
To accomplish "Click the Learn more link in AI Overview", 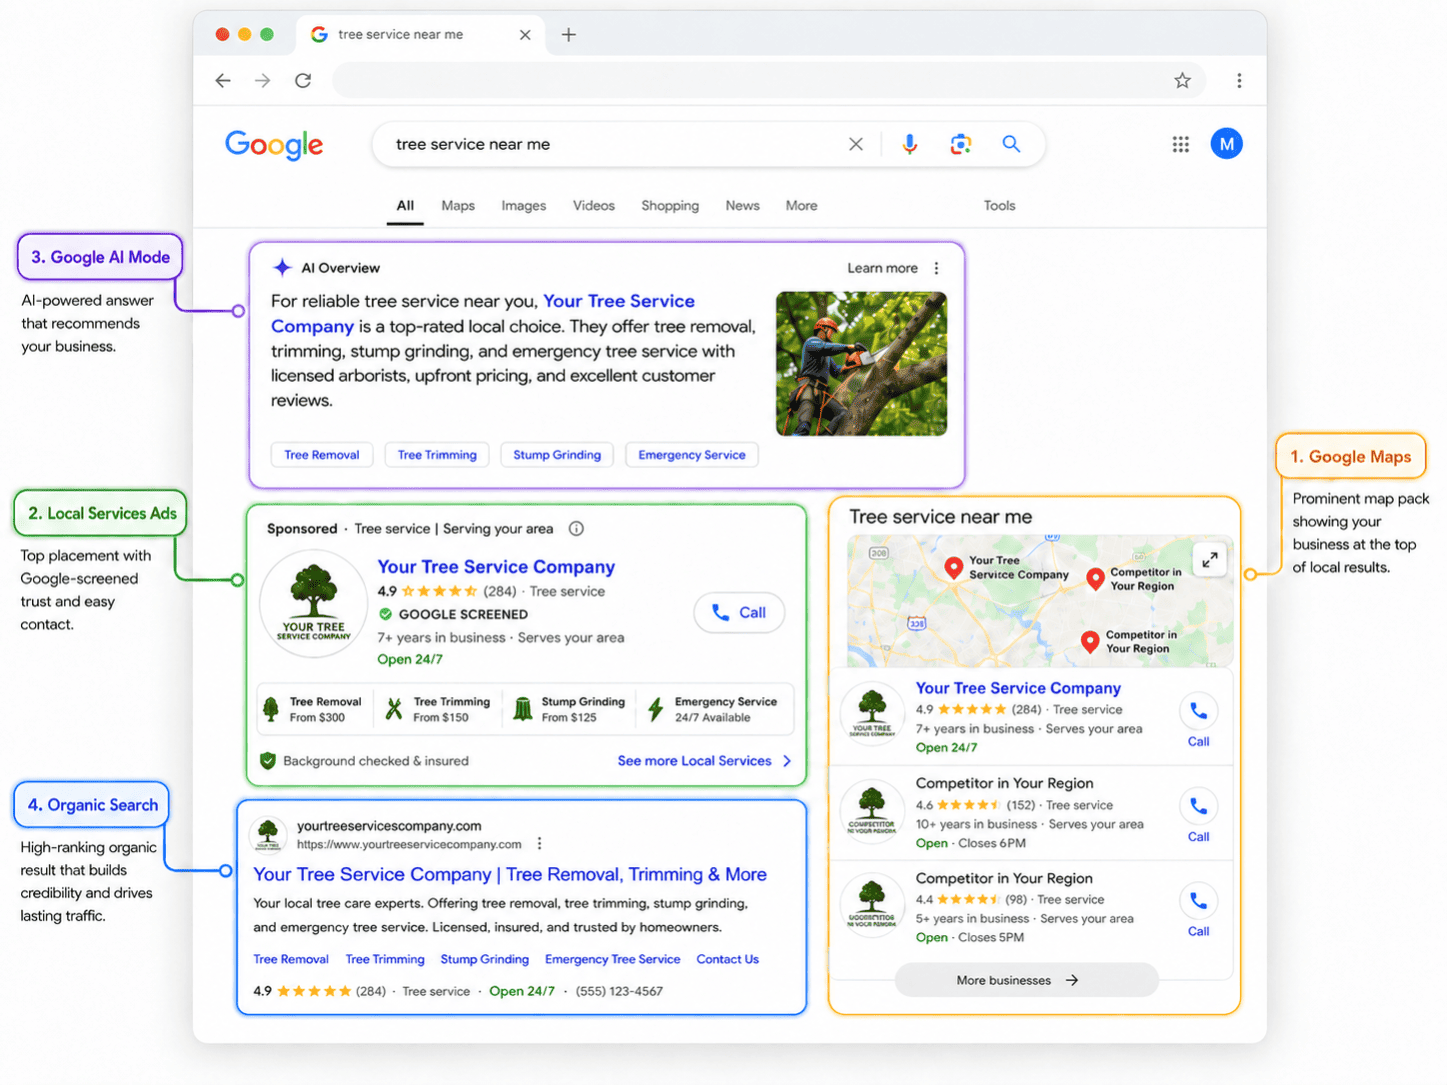I will coord(882,268).
